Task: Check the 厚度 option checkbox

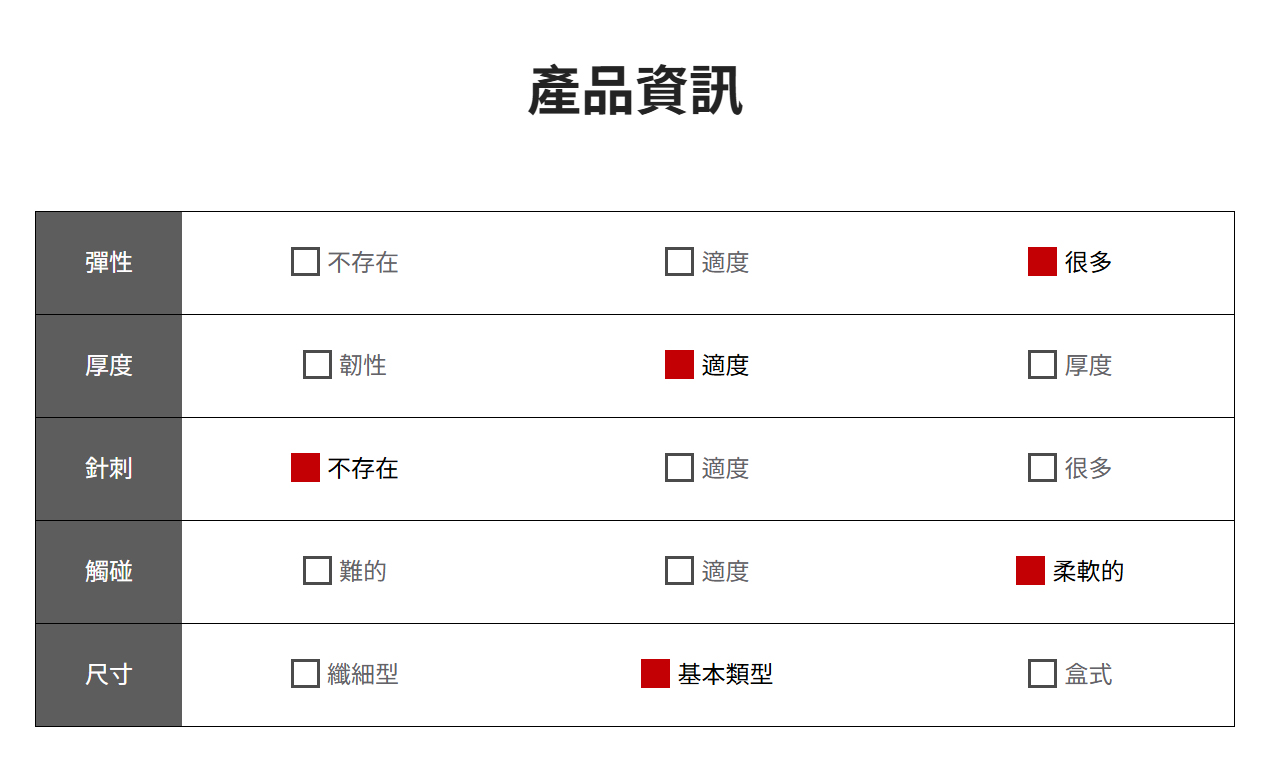Action: [1042, 365]
